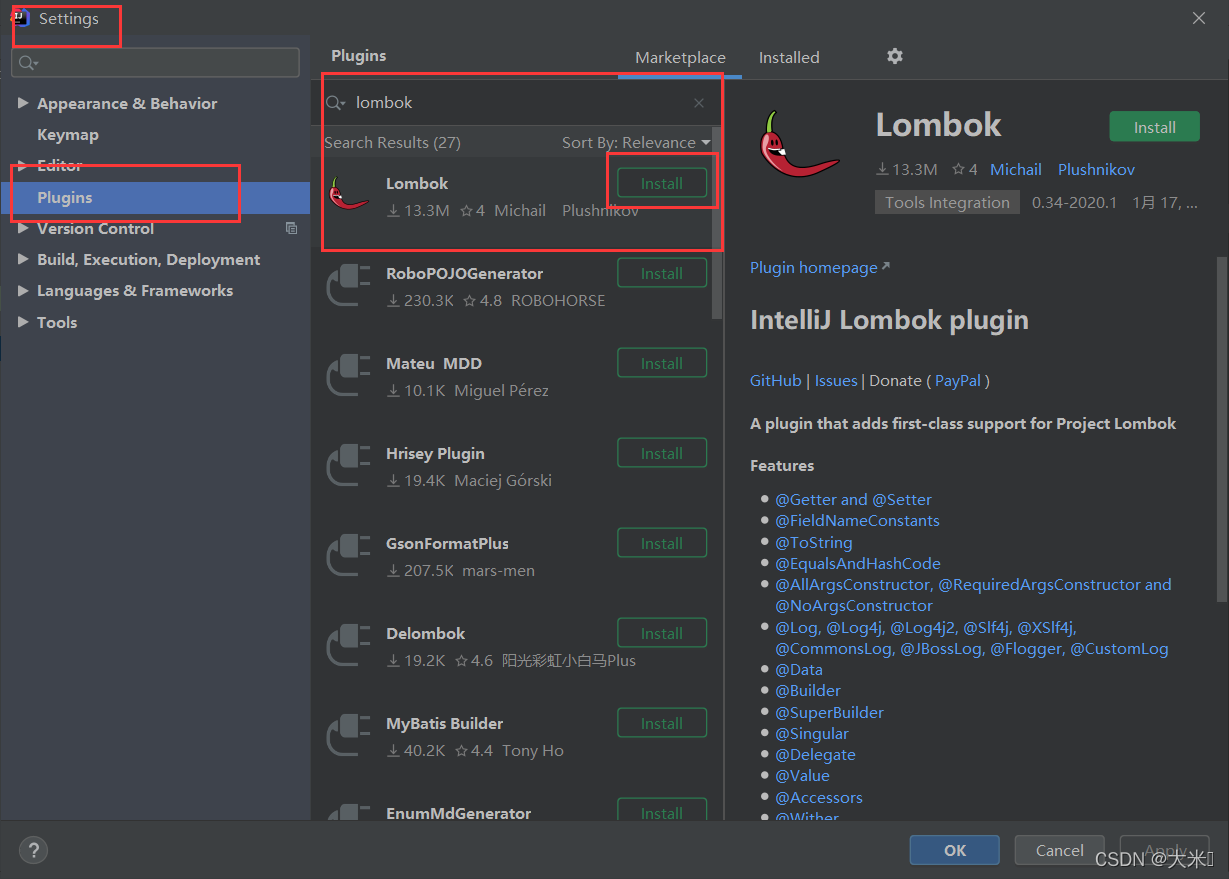Select Keymap in the settings tree
The height and width of the screenshot is (879, 1229).
(68, 135)
